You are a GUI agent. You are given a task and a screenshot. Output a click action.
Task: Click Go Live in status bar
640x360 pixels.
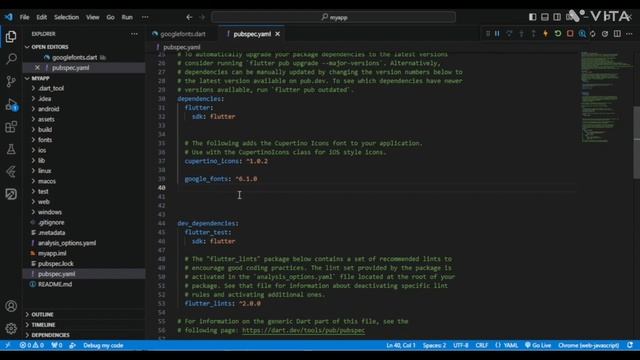pyautogui.click(x=538, y=345)
